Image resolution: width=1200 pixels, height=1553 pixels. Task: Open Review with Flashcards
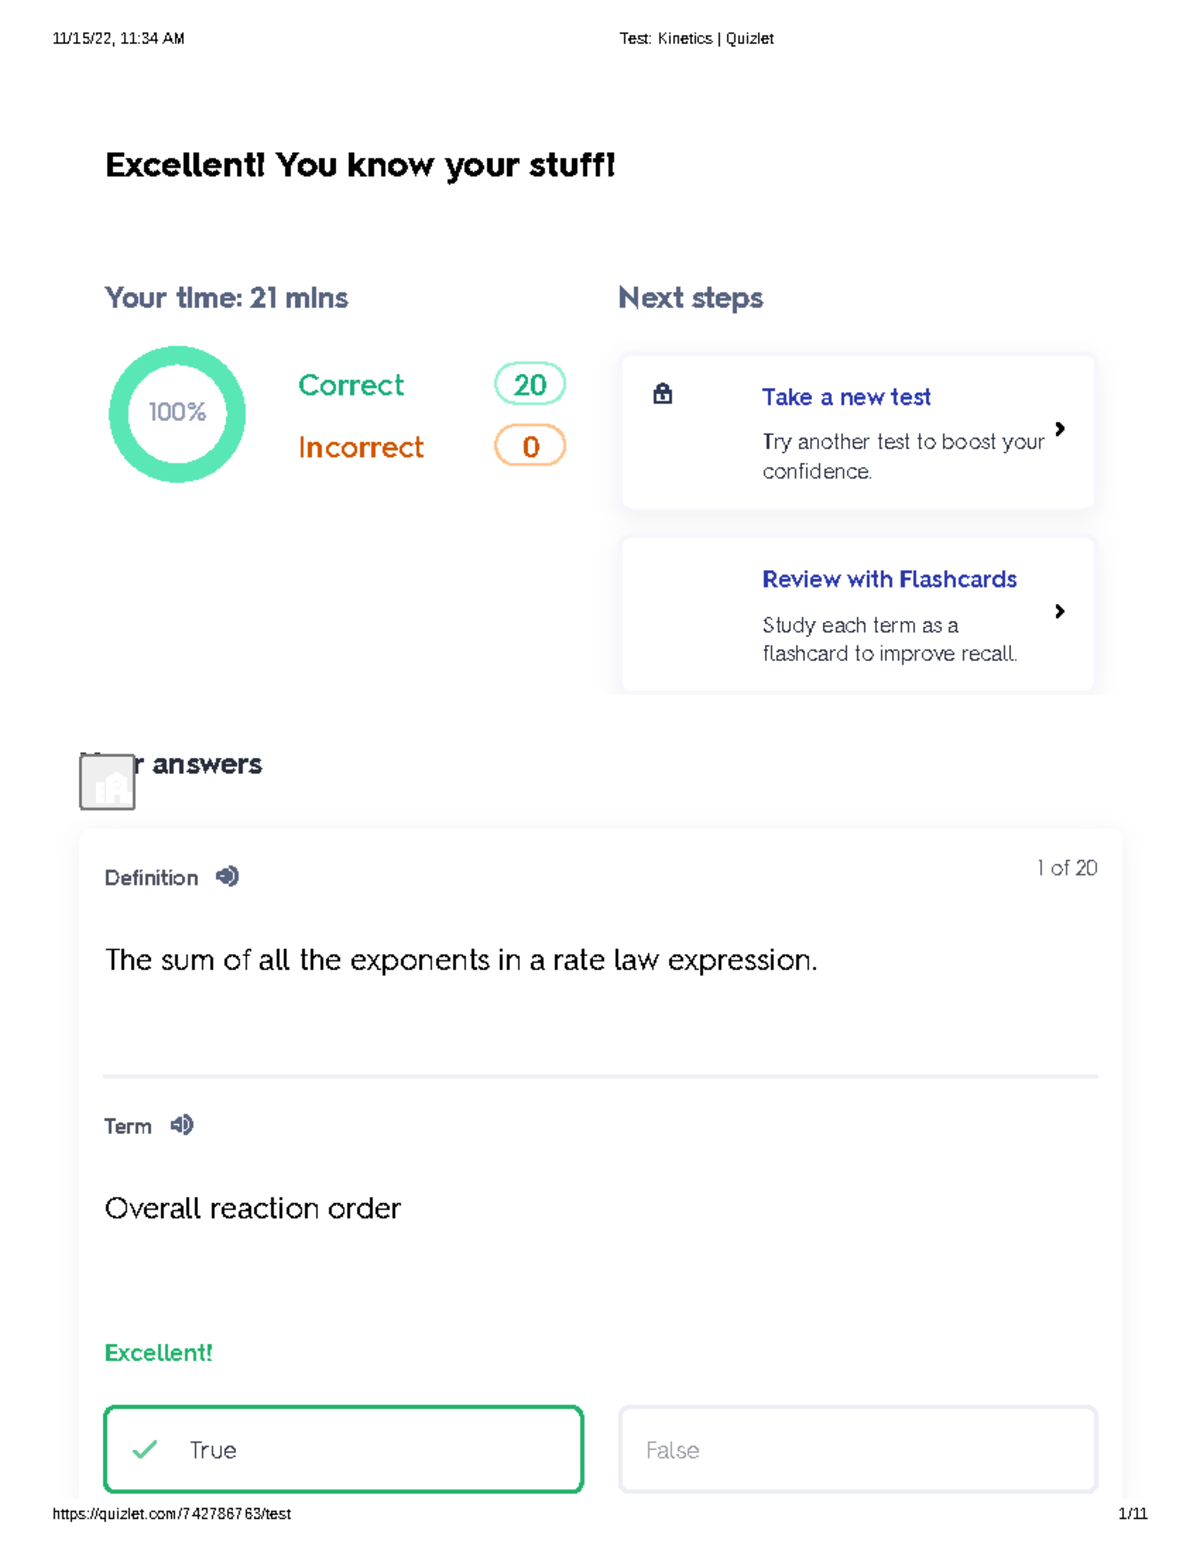tap(889, 579)
